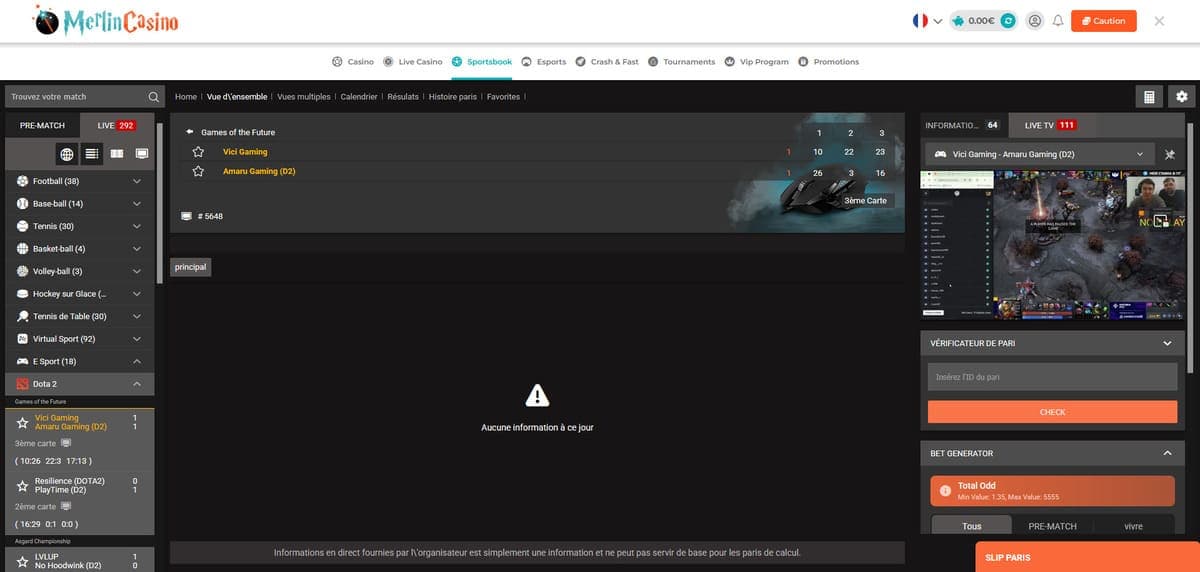This screenshot has height=572, width=1200.
Task: Open the Tournaments menu item
Action: click(x=682, y=62)
